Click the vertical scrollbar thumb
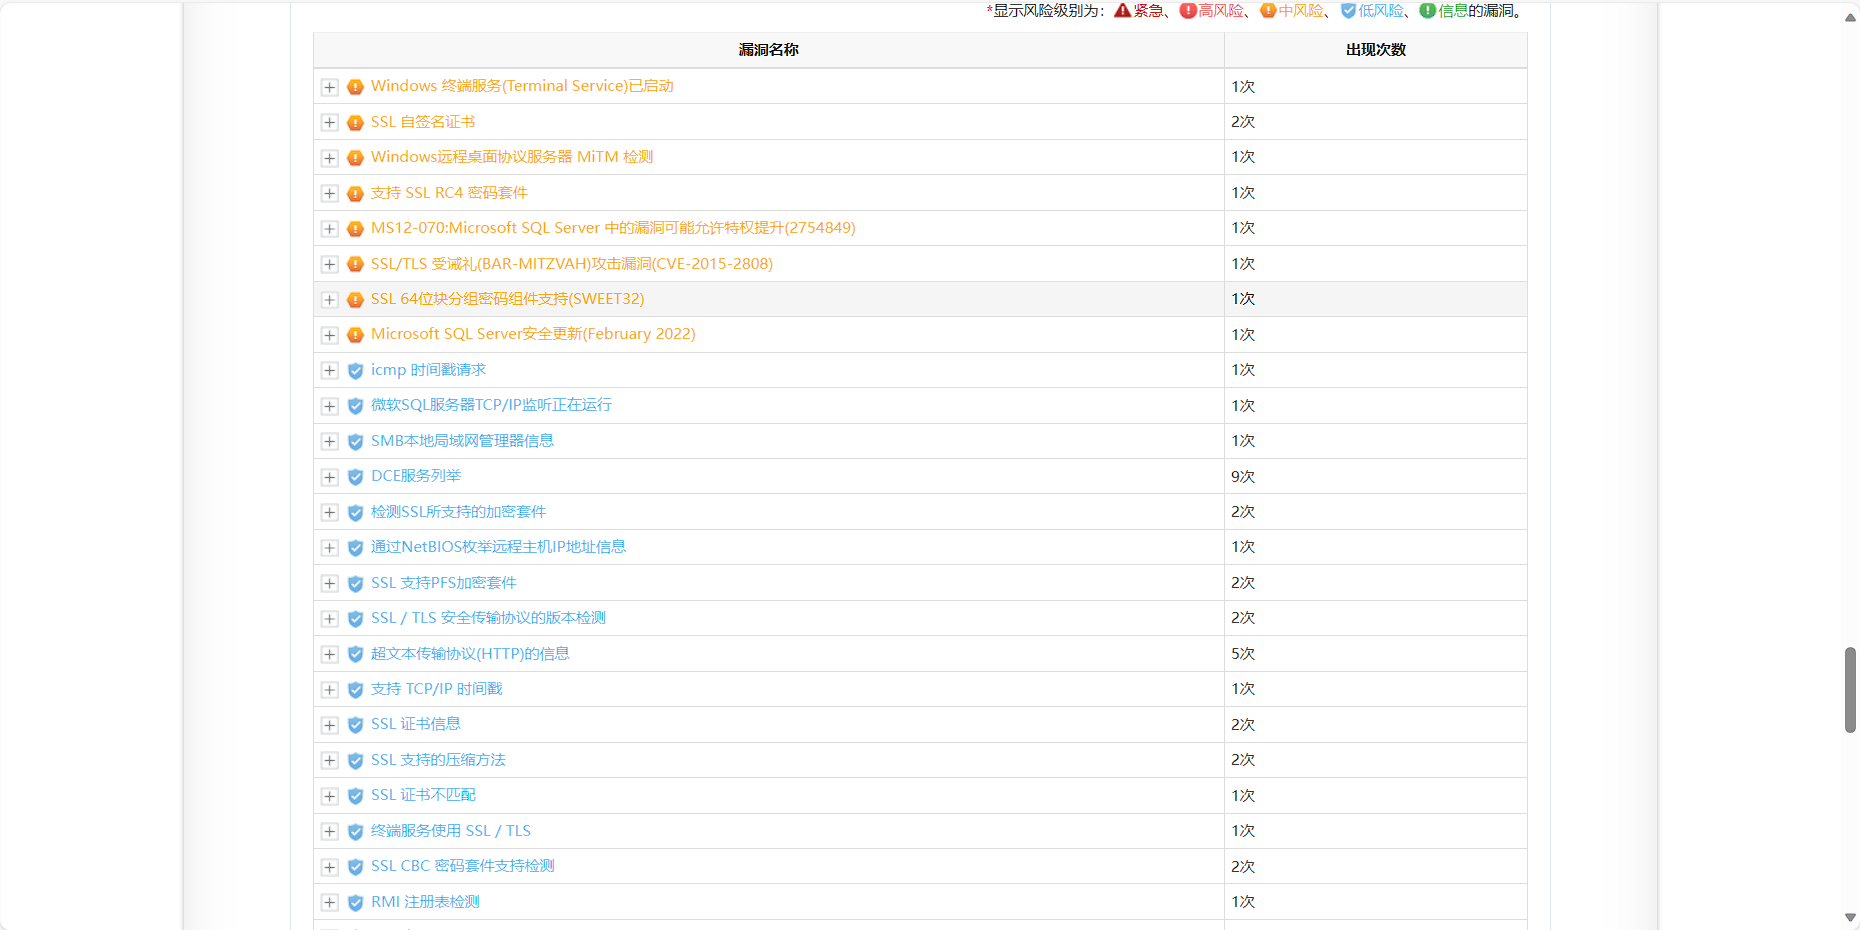Image resolution: width=1860 pixels, height=930 pixels. point(1850,690)
